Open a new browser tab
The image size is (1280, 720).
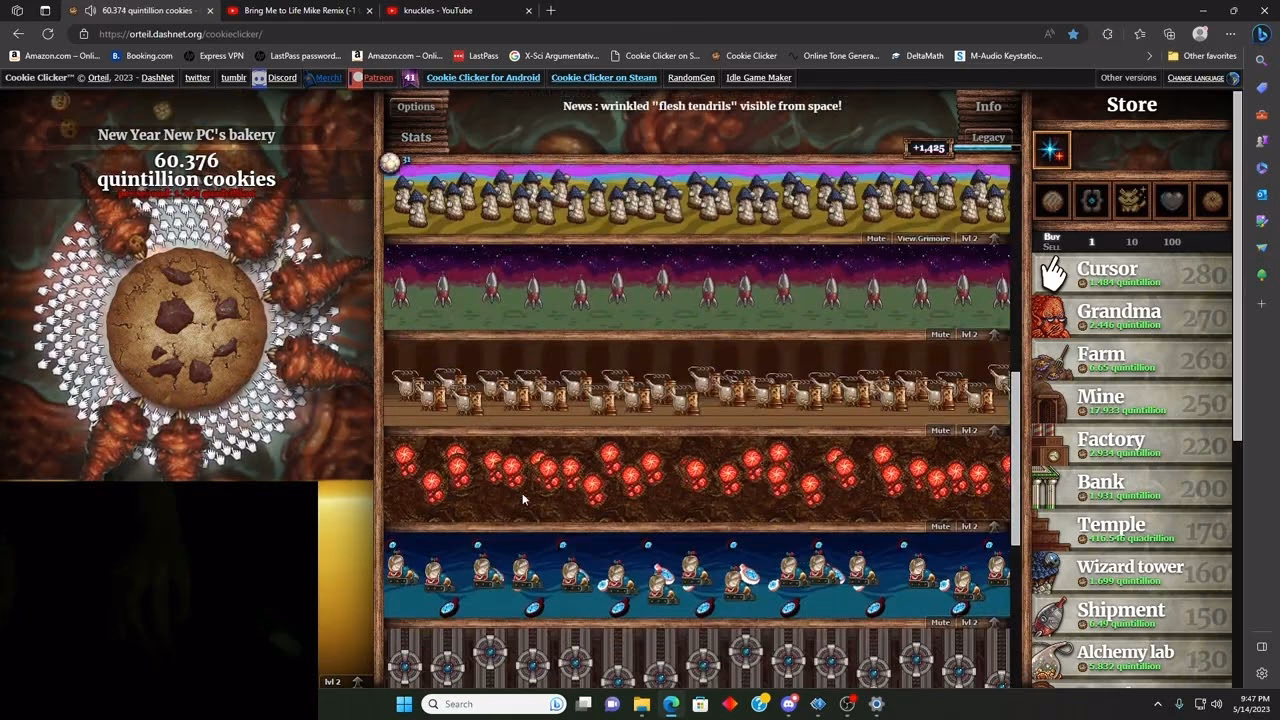[551, 11]
